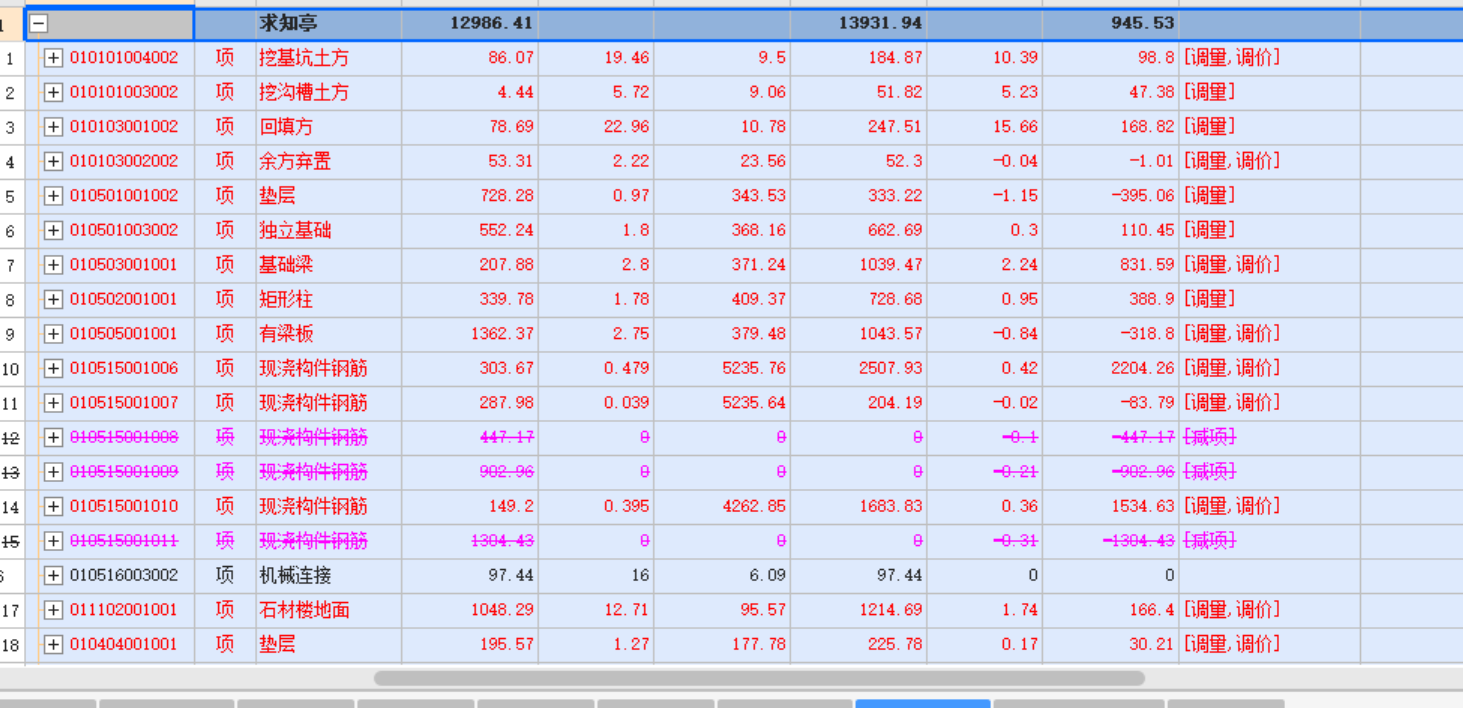Expand item 010404001001 垫层
Image resolution: width=1463 pixels, height=708 pixels.
pyautogui.click(x=53, y=644)
